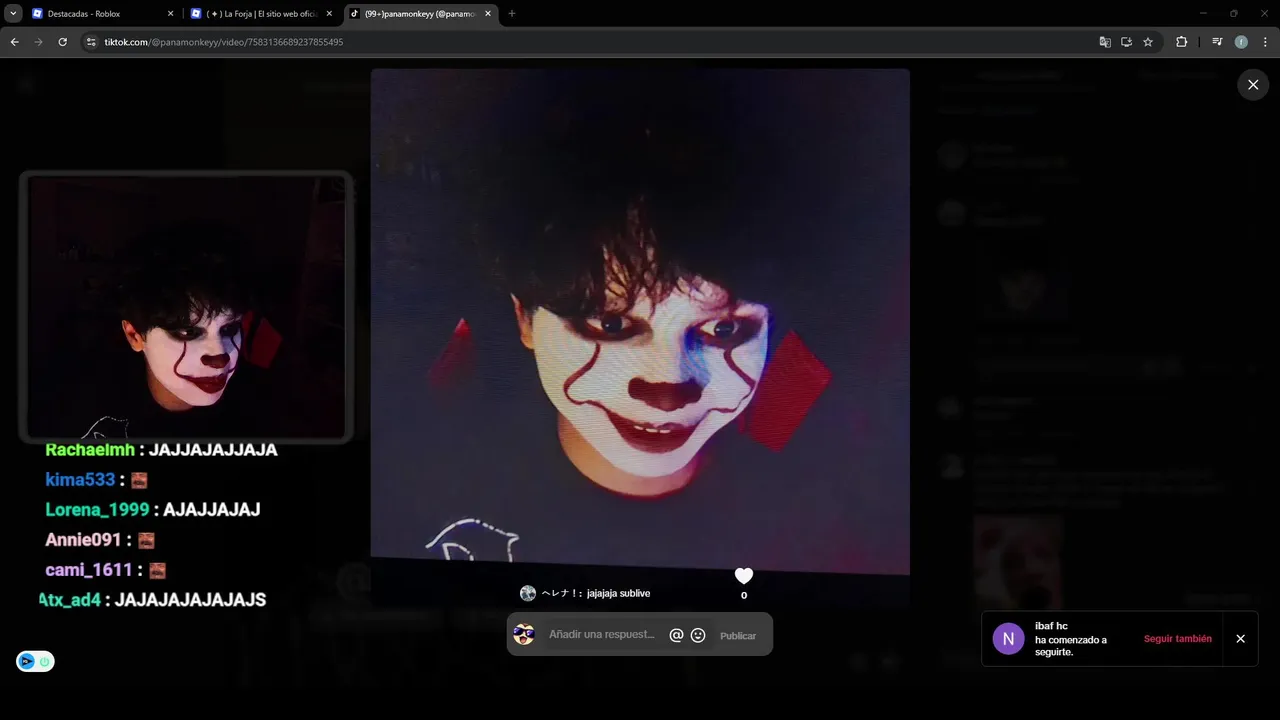This screenshot has width=1280, height=720.
Task: Toggle the blue overlay widget at bottom left
Action: click(35, 661)
